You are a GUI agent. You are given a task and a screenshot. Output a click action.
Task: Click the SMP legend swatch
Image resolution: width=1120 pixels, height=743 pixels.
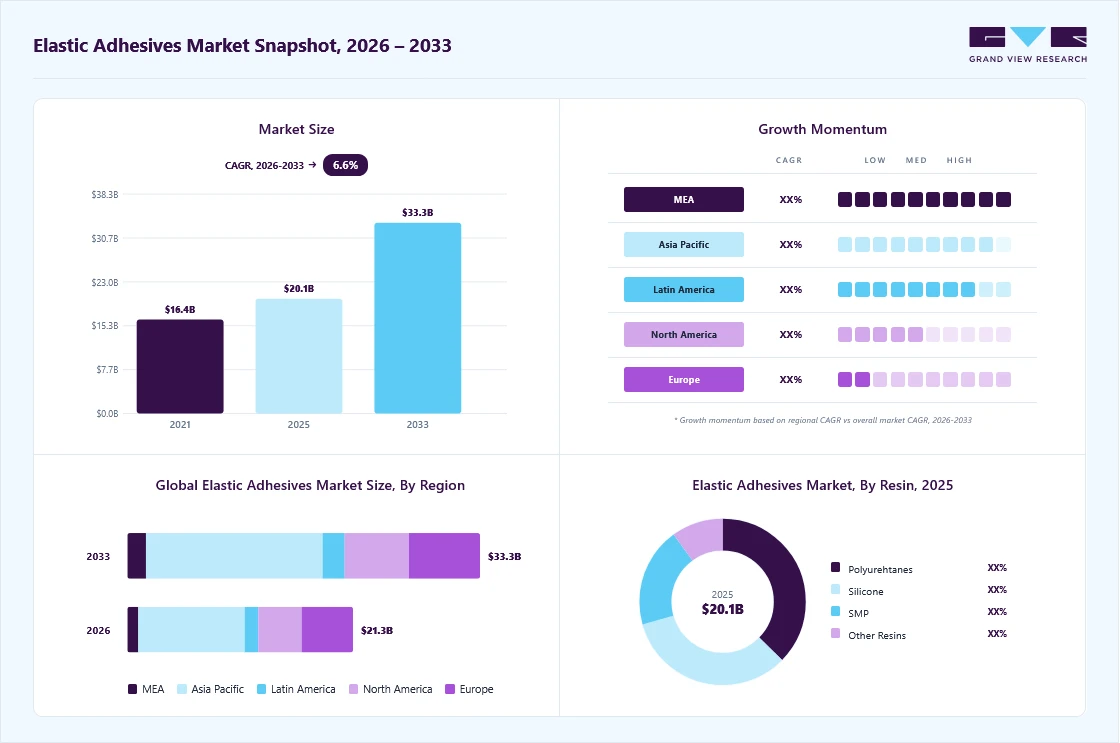point(835,612)
